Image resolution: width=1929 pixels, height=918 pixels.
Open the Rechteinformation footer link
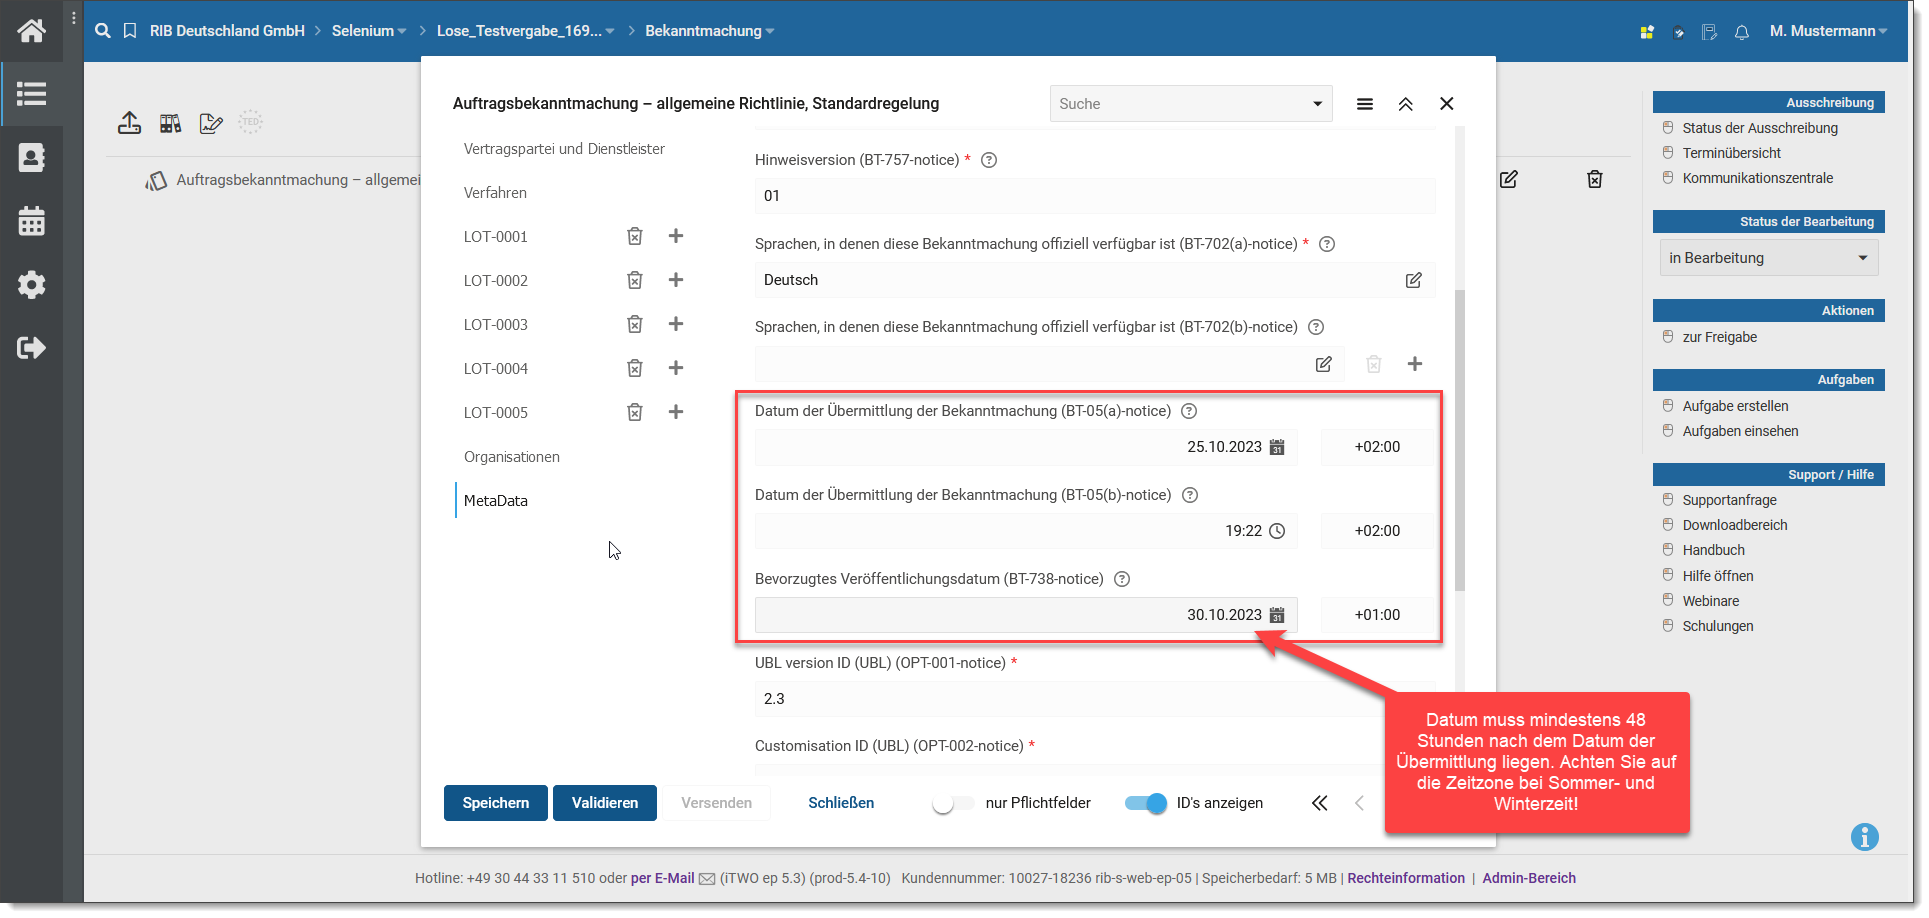click(x=1406, y=878)
